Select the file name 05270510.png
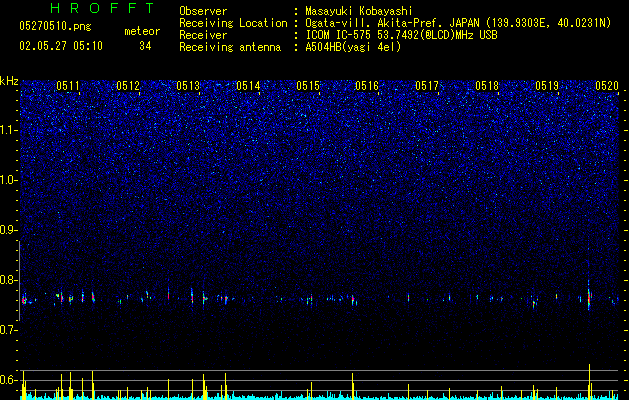Viewport: 629px width, 400px height. point(55,27)
